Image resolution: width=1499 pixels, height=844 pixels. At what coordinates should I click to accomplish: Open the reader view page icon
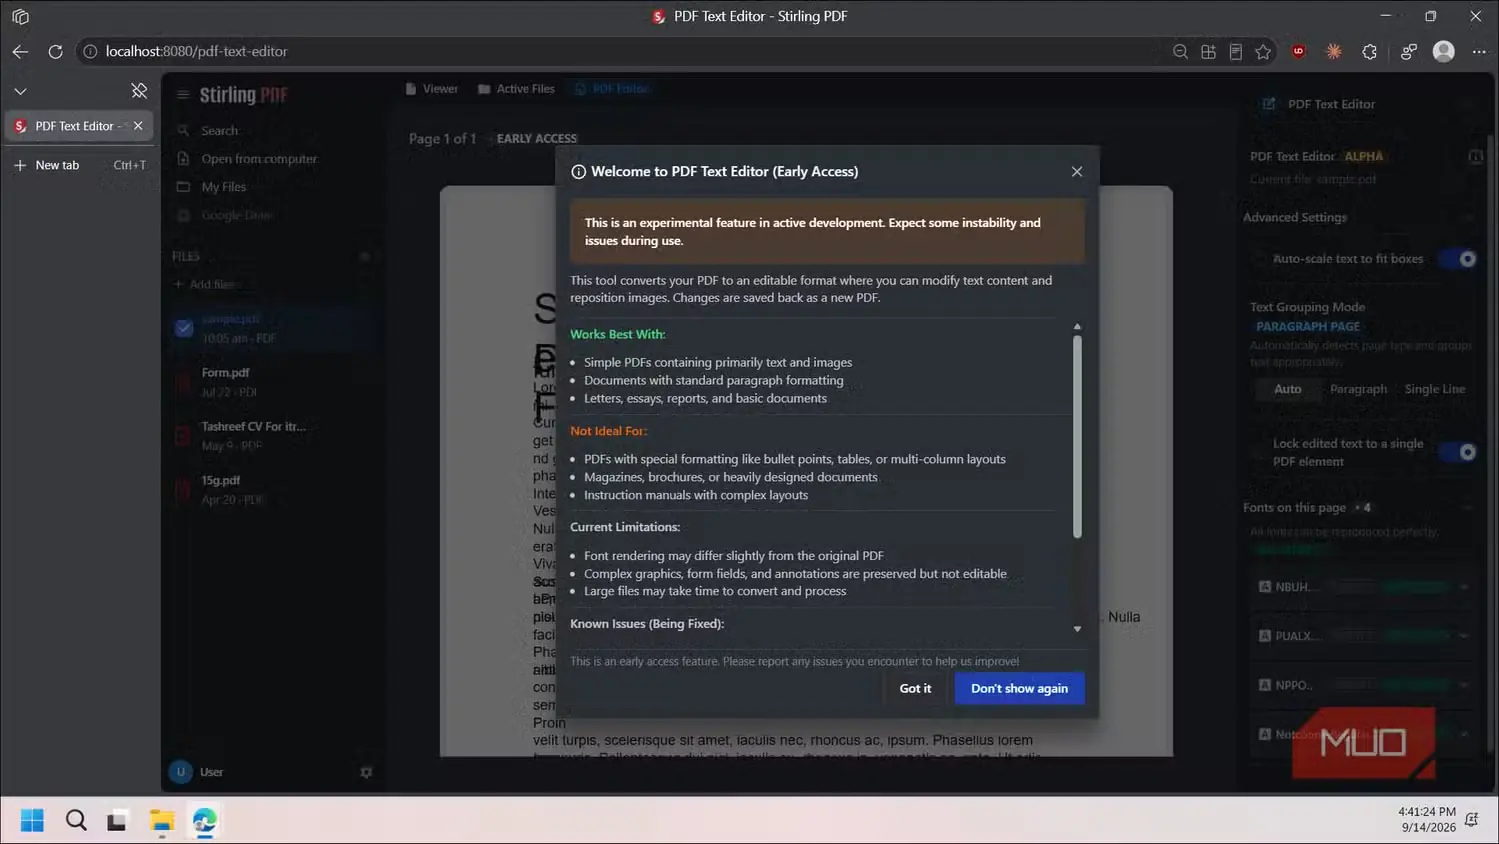pyautogui.click(x=1236, y=51)
